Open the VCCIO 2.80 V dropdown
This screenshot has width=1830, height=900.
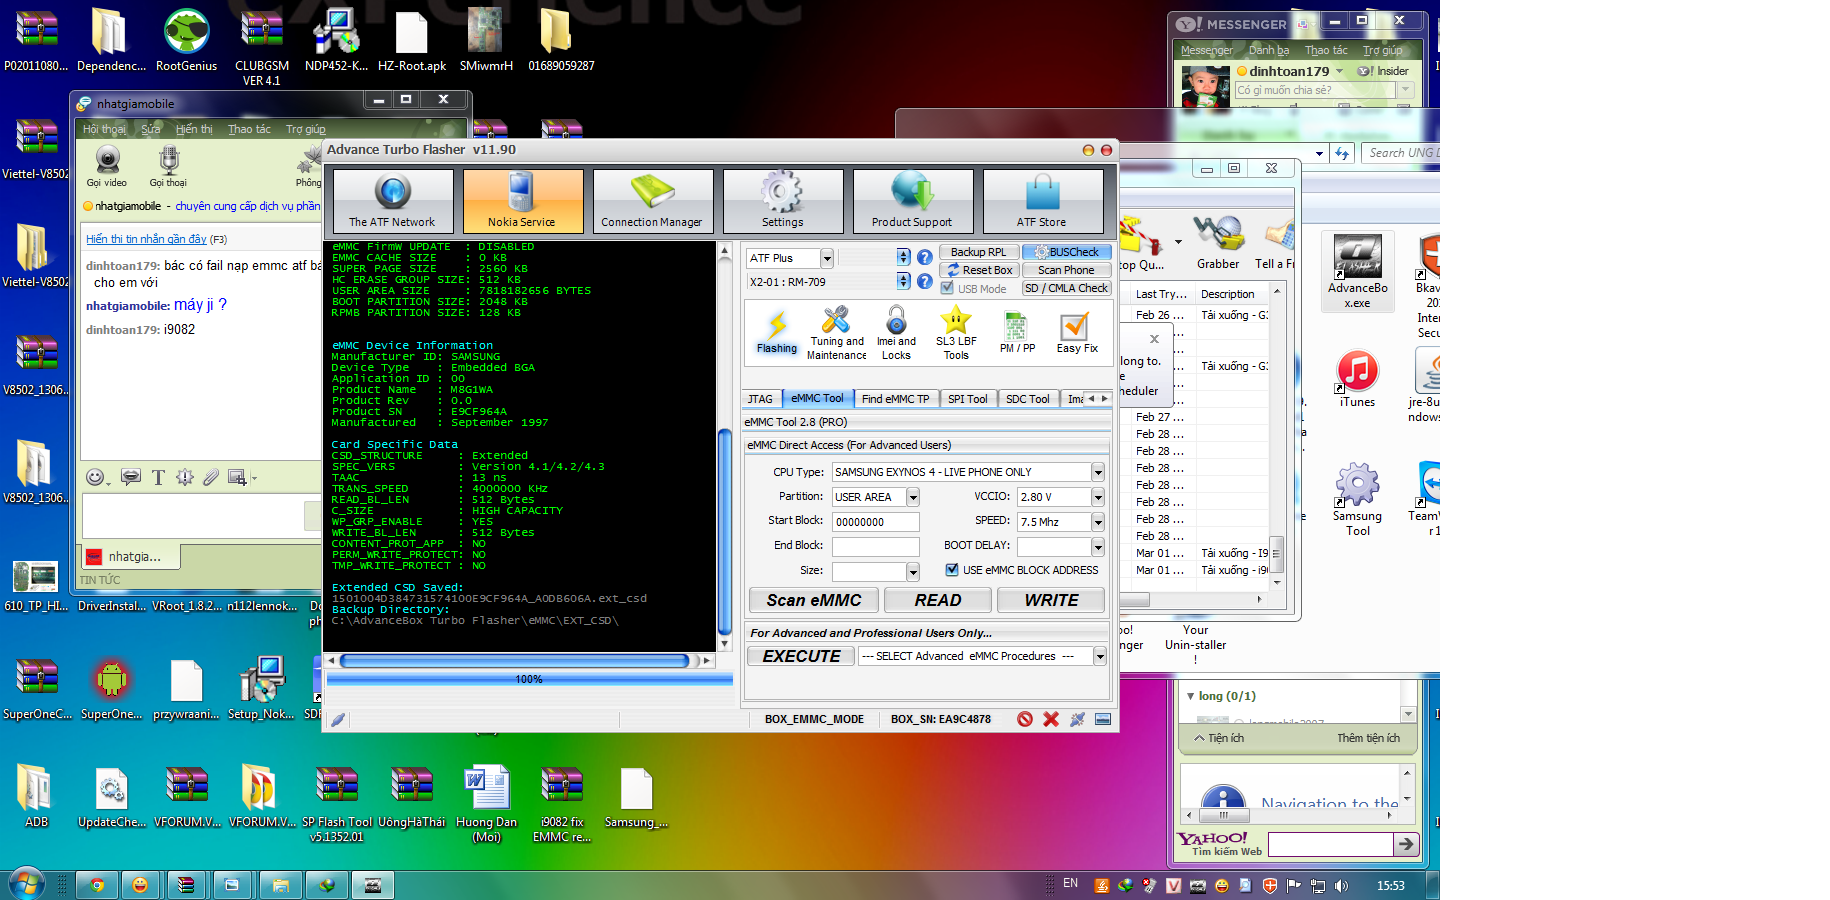[x=1098, y=497]
